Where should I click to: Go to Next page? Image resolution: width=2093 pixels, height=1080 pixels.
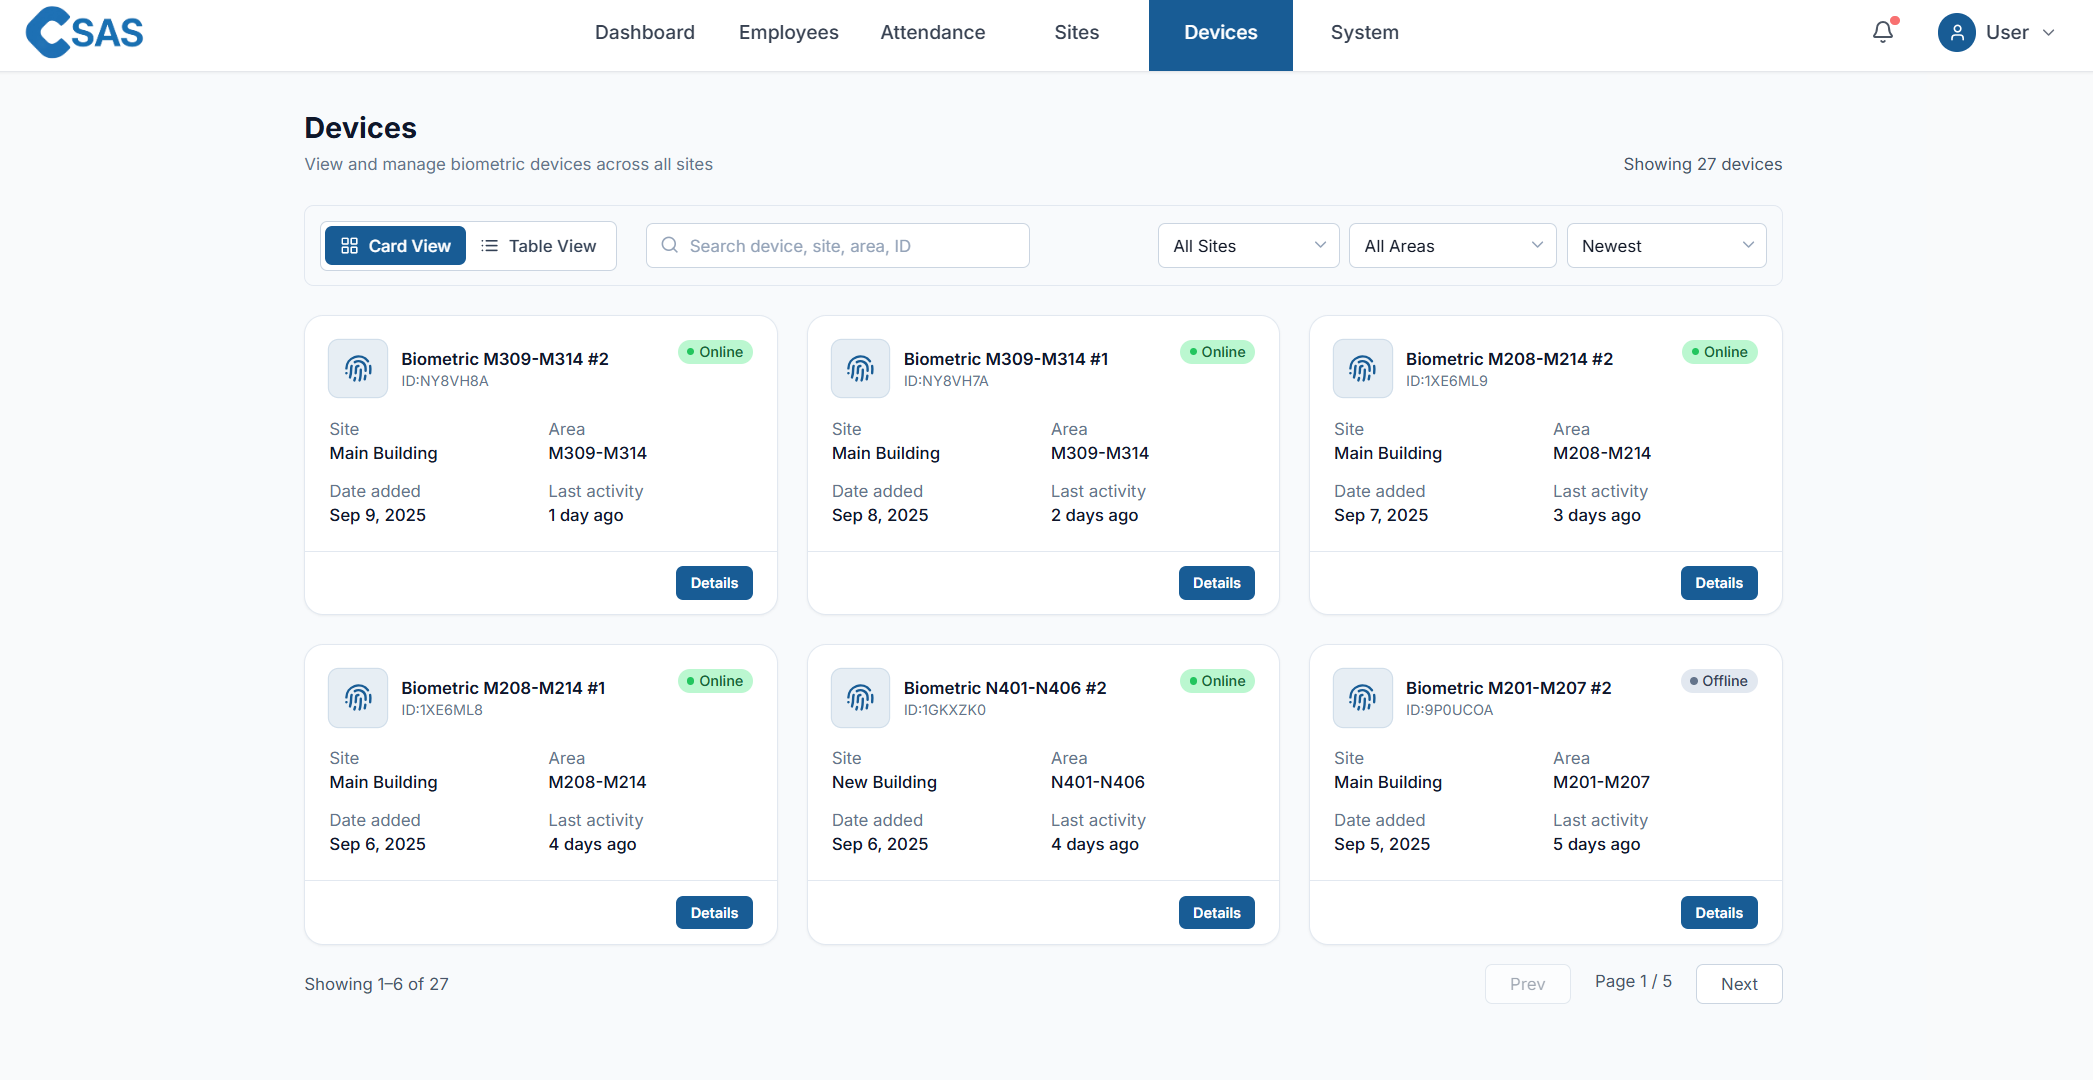tap(1738, 984)
